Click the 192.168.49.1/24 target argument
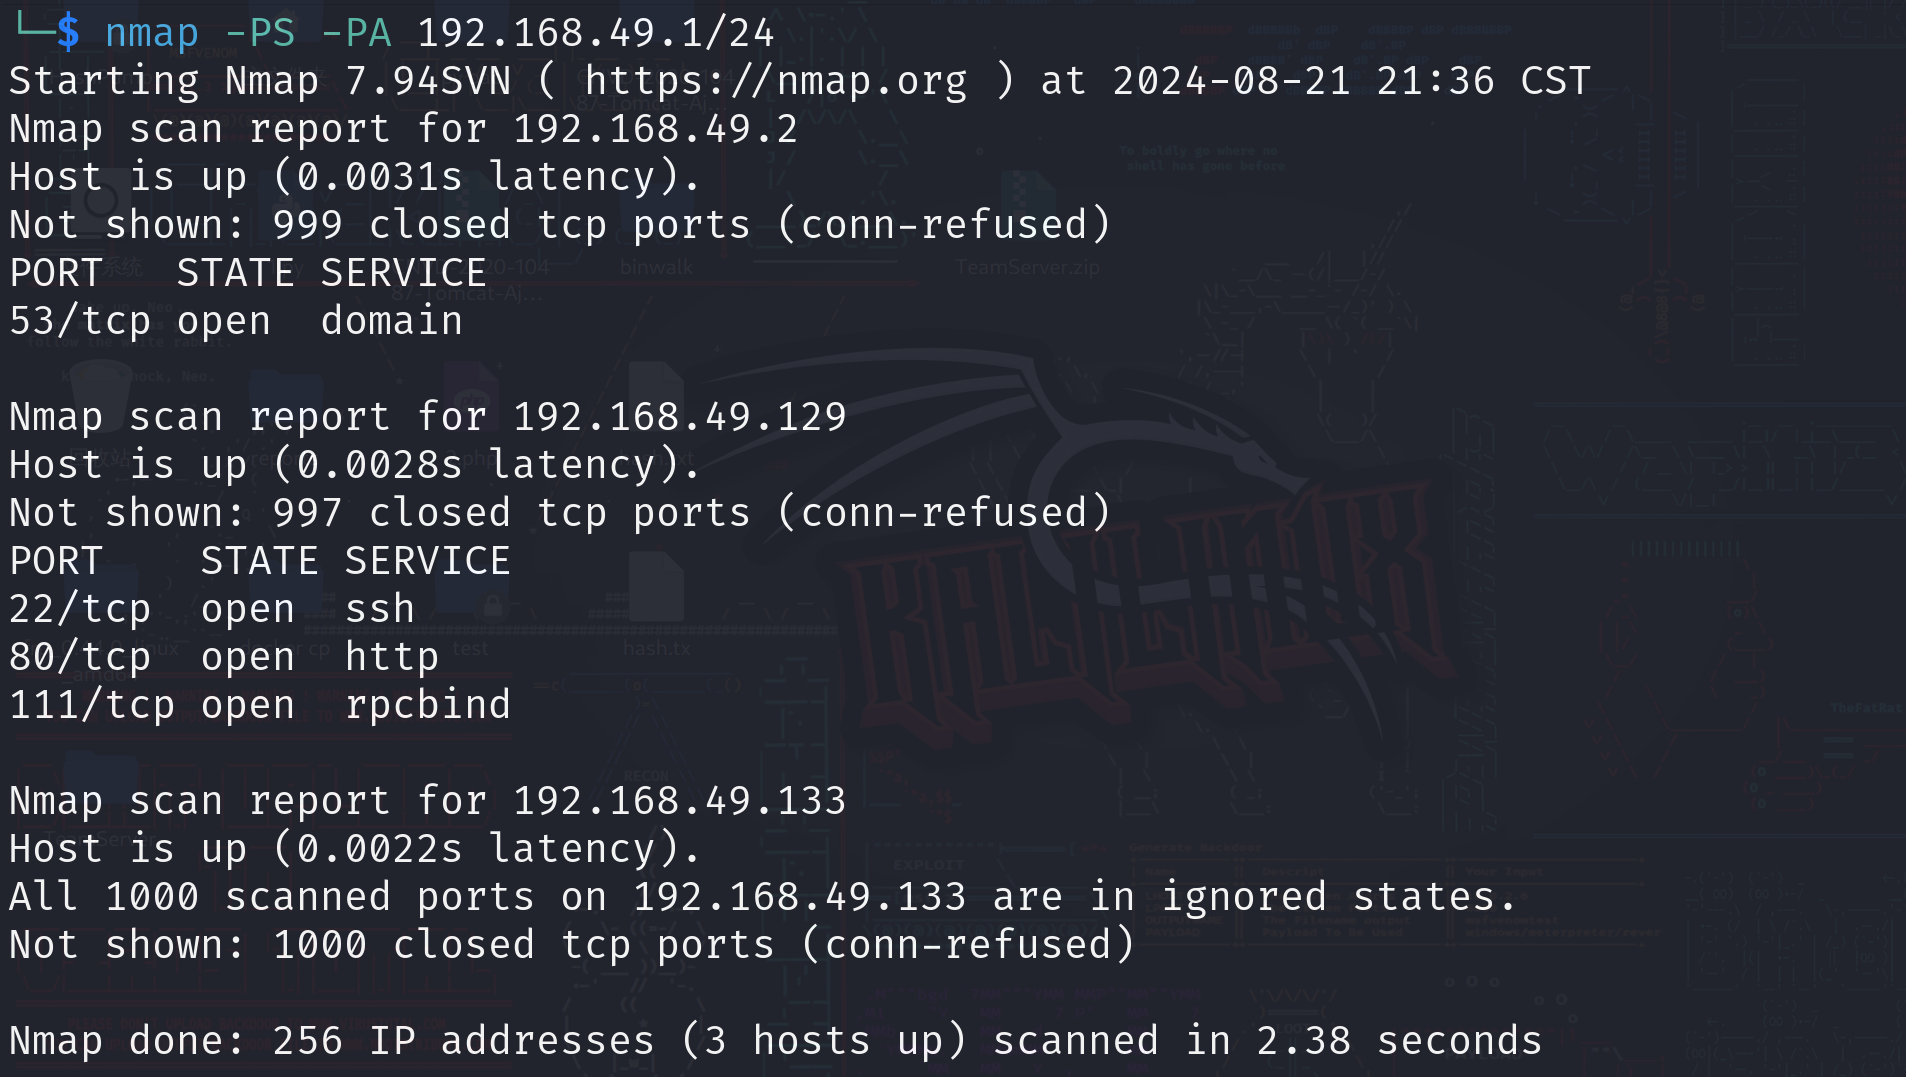Viewport: 1906px width, 1077px height. click(595, 33)
